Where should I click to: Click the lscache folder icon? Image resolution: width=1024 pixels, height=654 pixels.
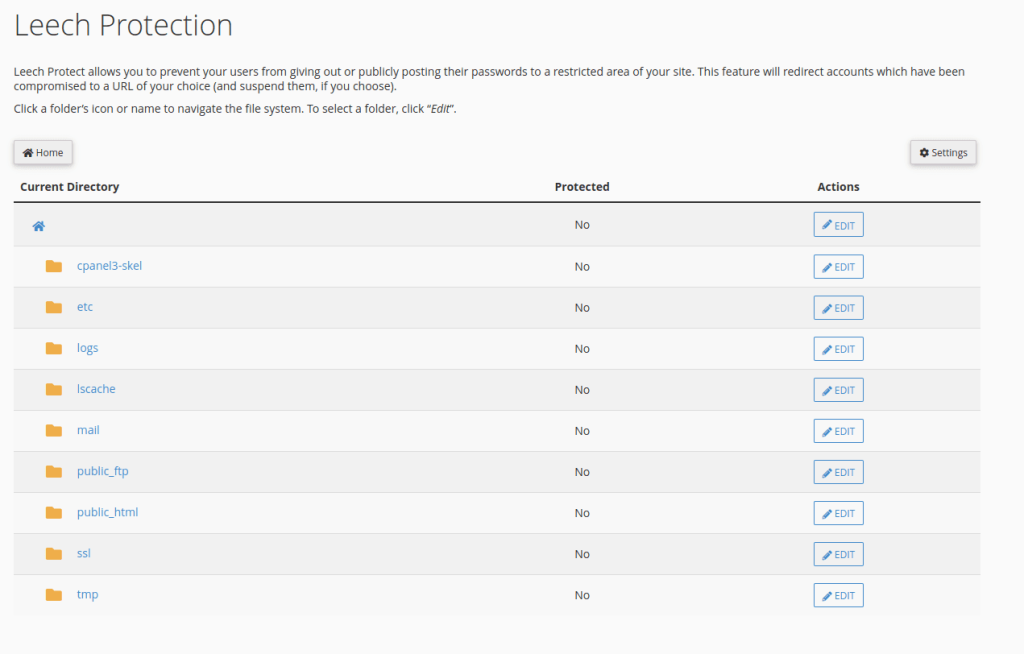(54, 389)
